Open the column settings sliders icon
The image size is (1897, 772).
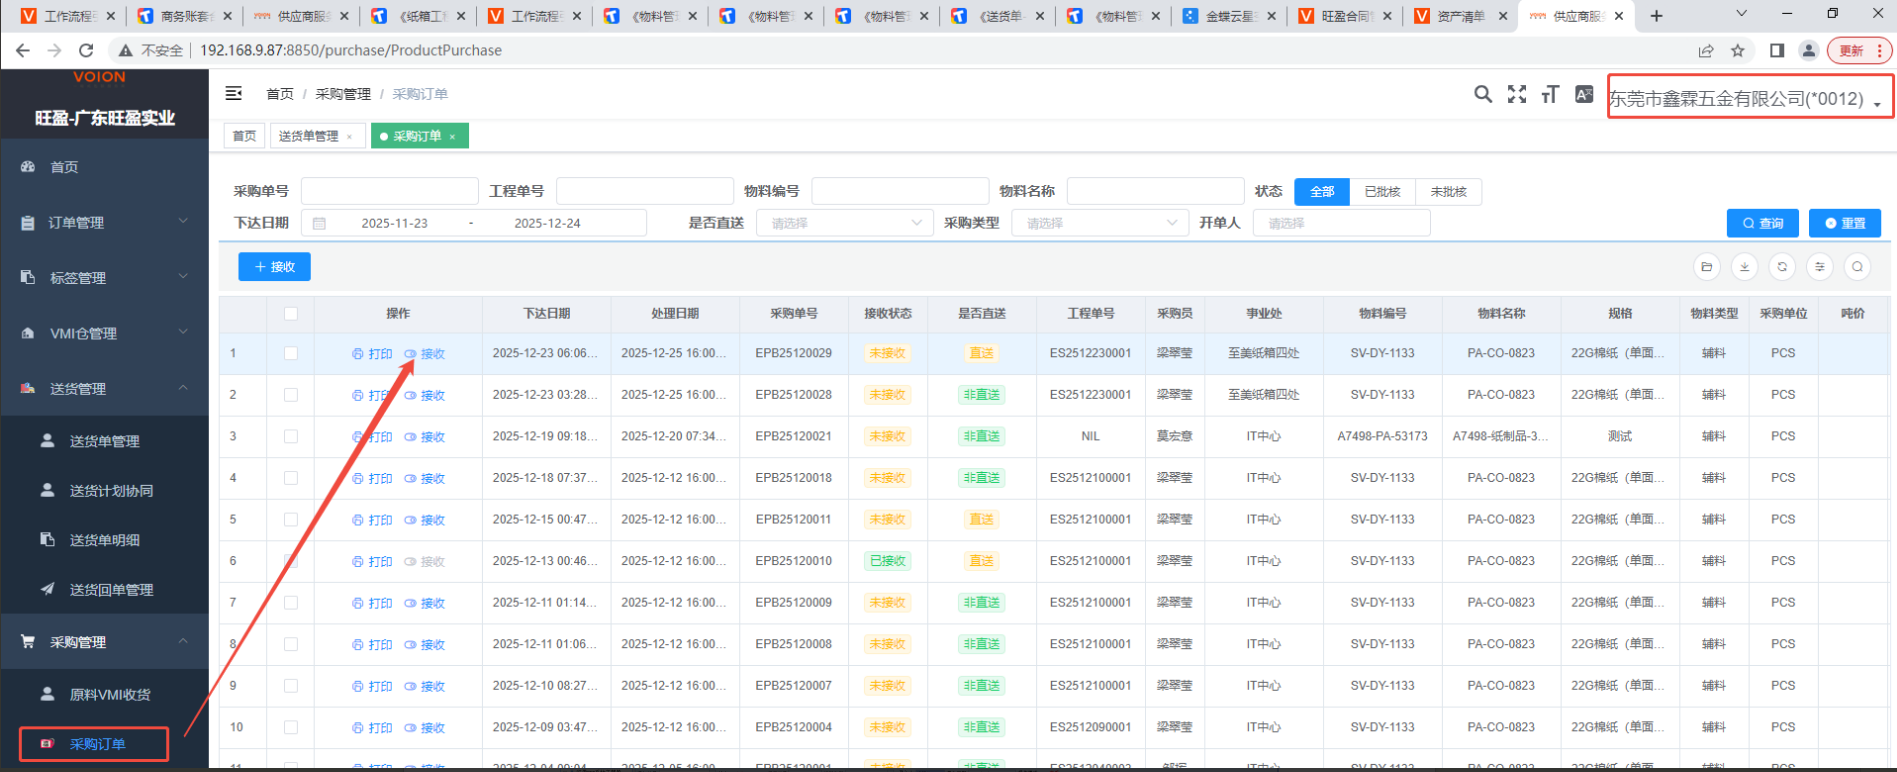tap(1820, 267)
